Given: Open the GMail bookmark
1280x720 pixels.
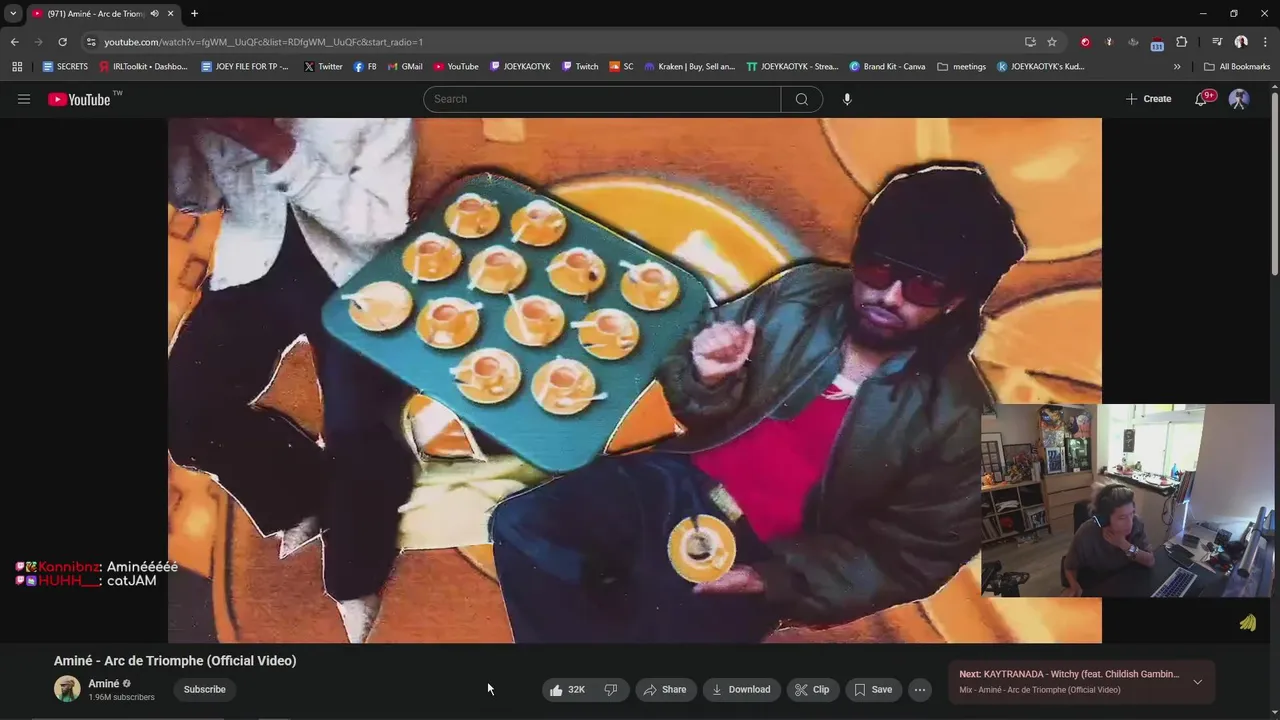Looking at the screenshot, I should point(405,67).
